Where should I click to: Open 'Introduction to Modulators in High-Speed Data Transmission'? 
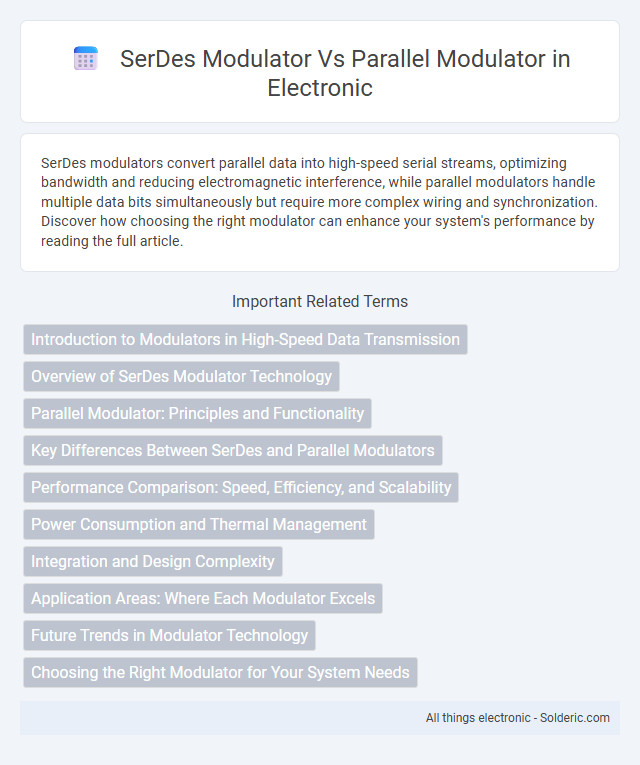coord(245,340)
